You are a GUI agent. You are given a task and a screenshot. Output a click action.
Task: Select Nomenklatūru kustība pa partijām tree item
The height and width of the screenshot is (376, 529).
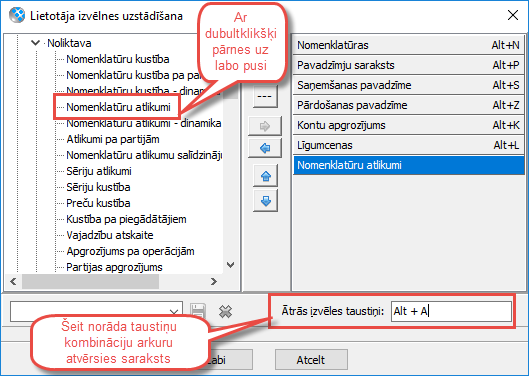coord(134,75)
